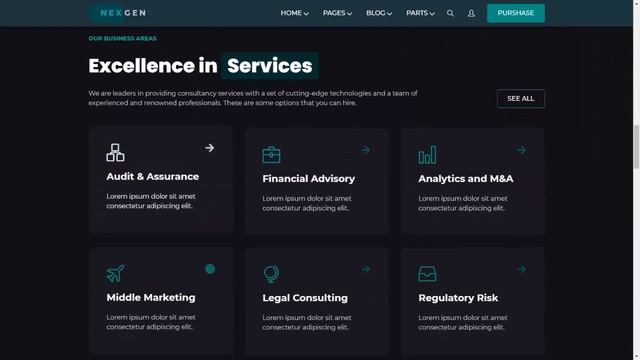Click the Audit & Assurance cubes icon
This screenshot has height=360, width=640.
tap(115, 152)
